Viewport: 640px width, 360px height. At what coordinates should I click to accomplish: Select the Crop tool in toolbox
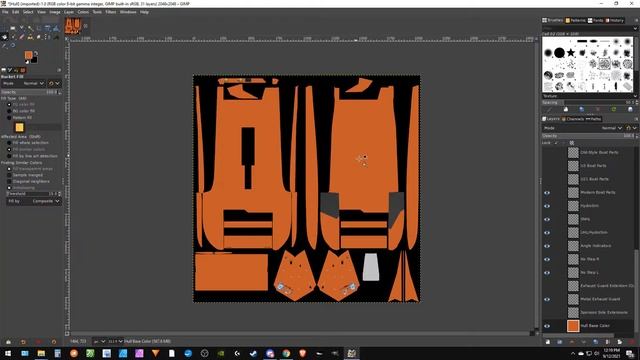coord(39,28)
